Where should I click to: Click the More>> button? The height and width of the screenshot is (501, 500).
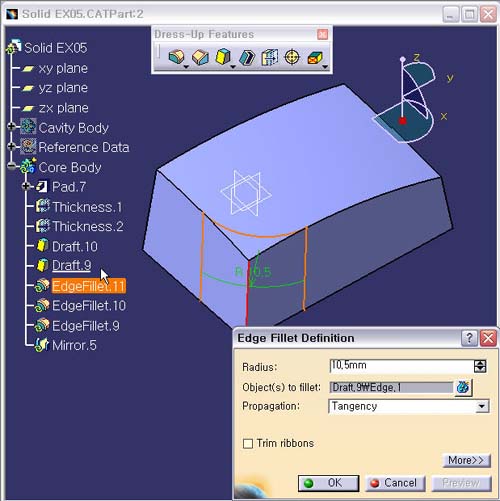point(466,460)
